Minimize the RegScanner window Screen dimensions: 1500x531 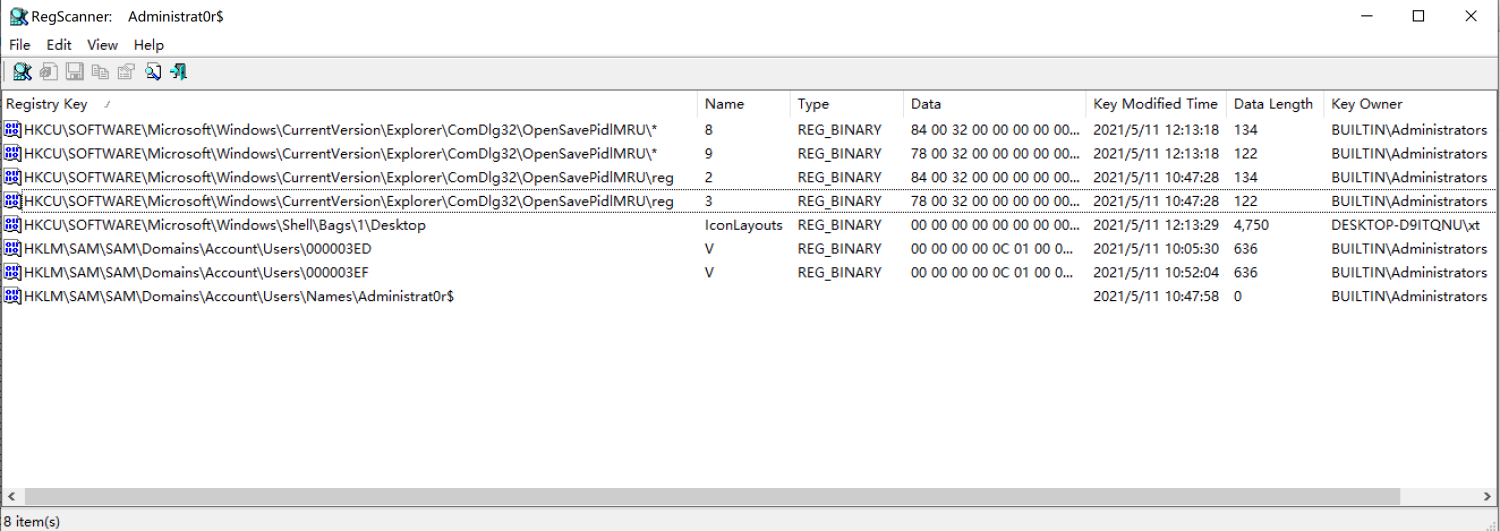(x=1366, y=16)
